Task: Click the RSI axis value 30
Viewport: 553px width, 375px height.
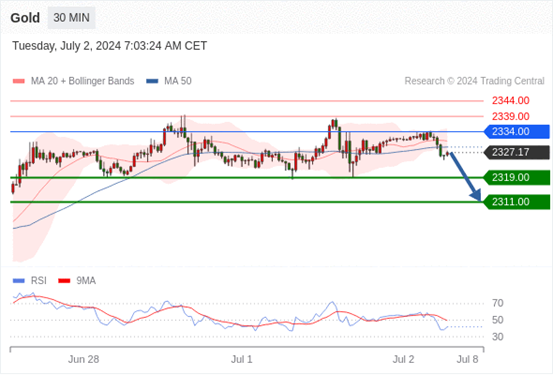Action: click(498, 337)
